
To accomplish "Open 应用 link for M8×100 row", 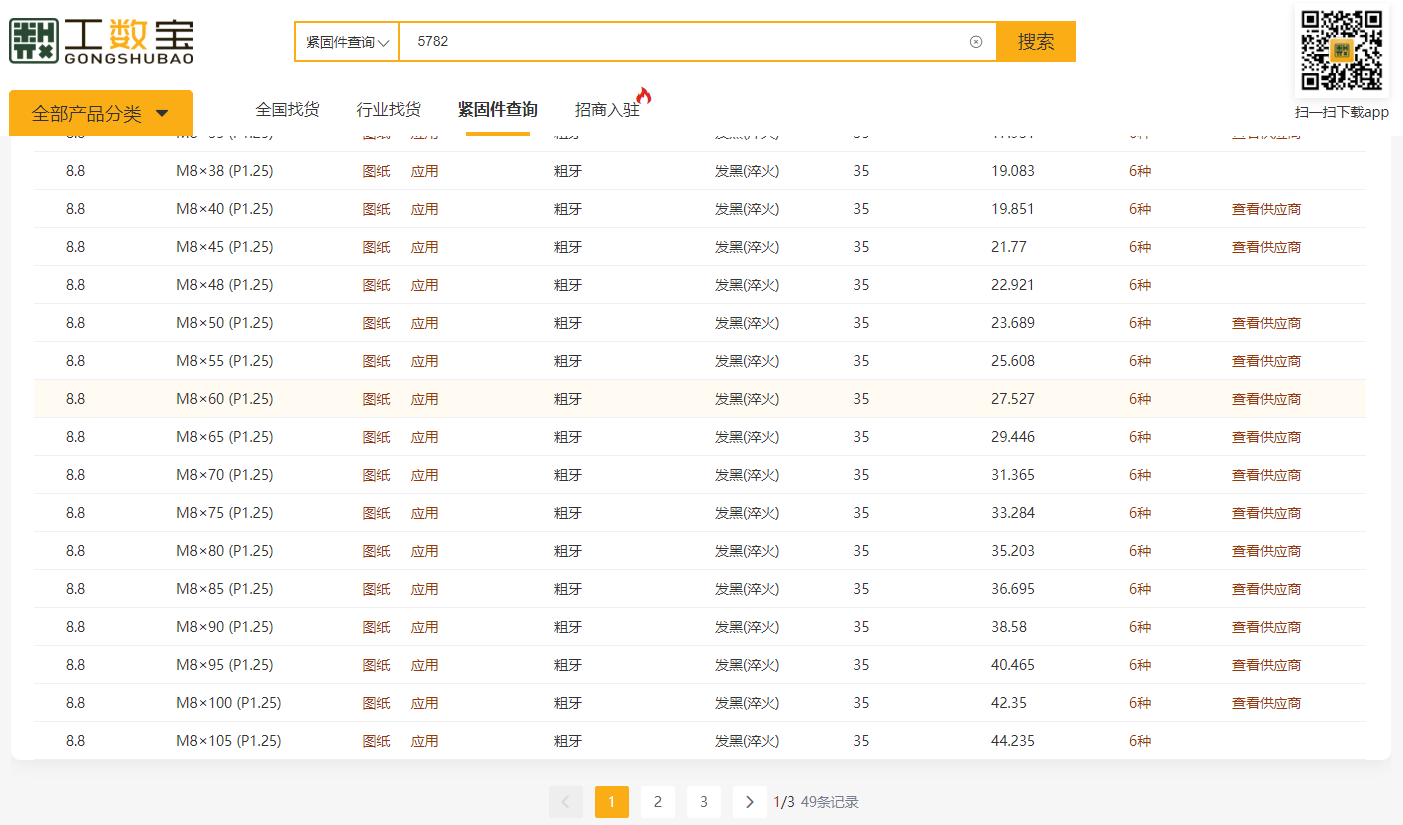I will coord(424,703).
